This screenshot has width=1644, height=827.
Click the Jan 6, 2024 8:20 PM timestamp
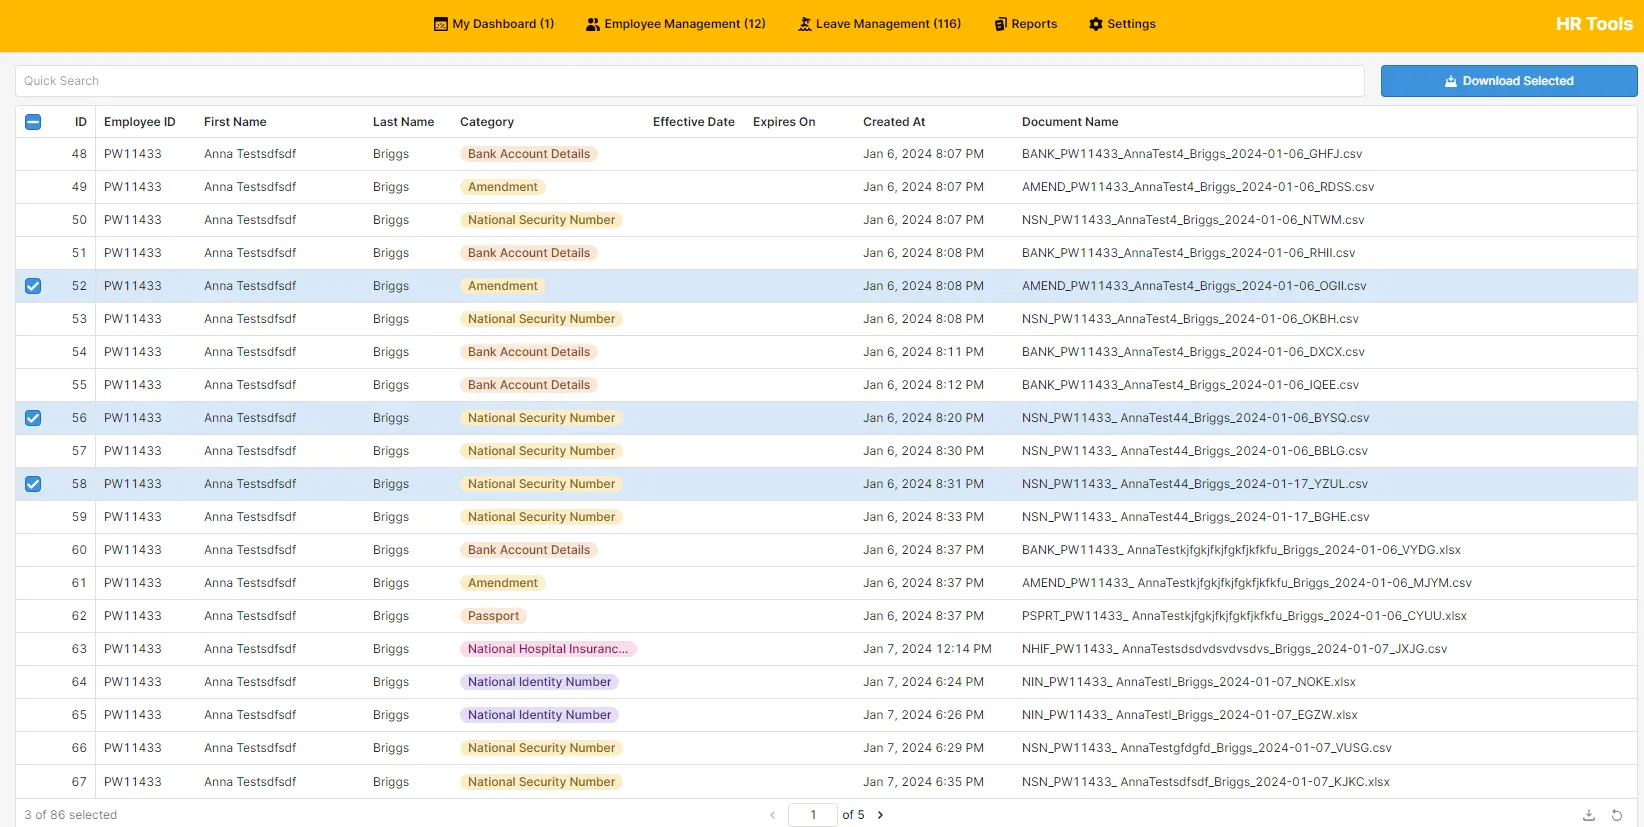pyautogui.click(x=923, y=418)
